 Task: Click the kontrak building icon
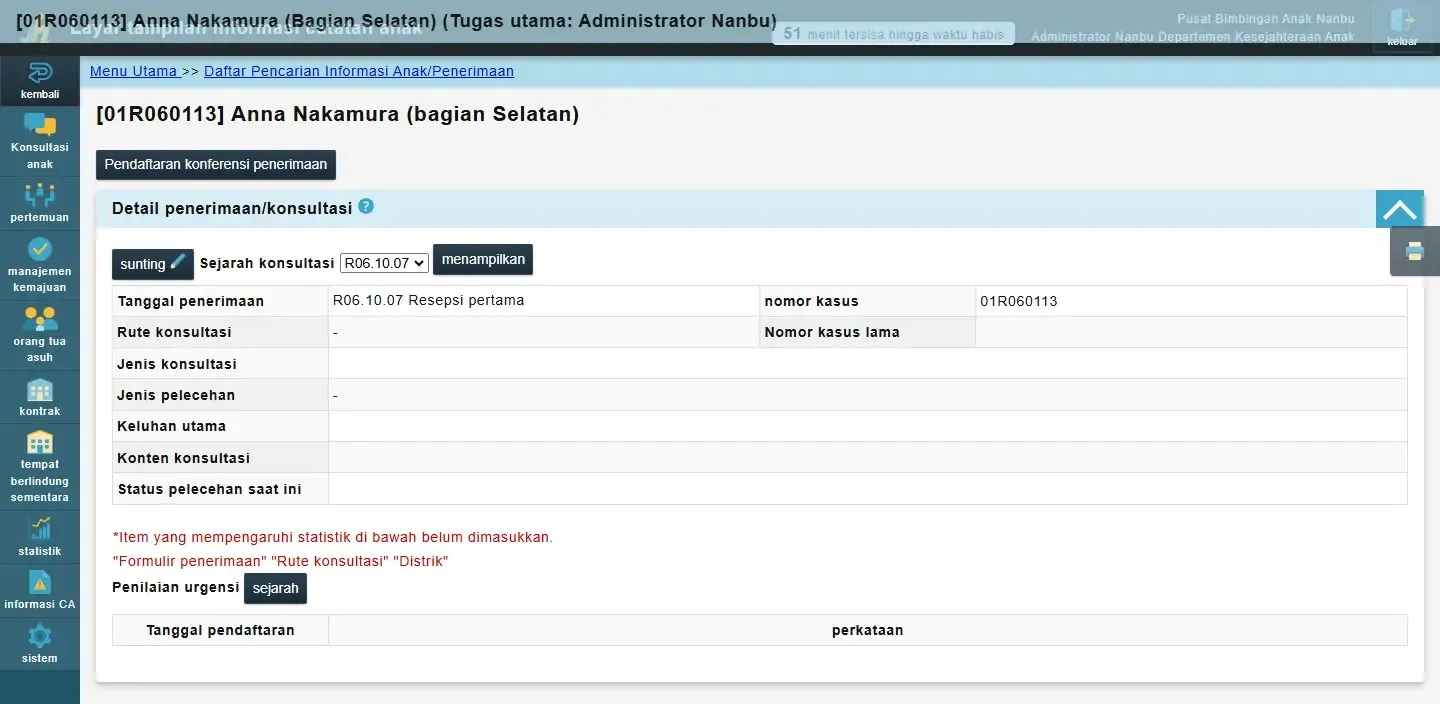pos(40,390)
